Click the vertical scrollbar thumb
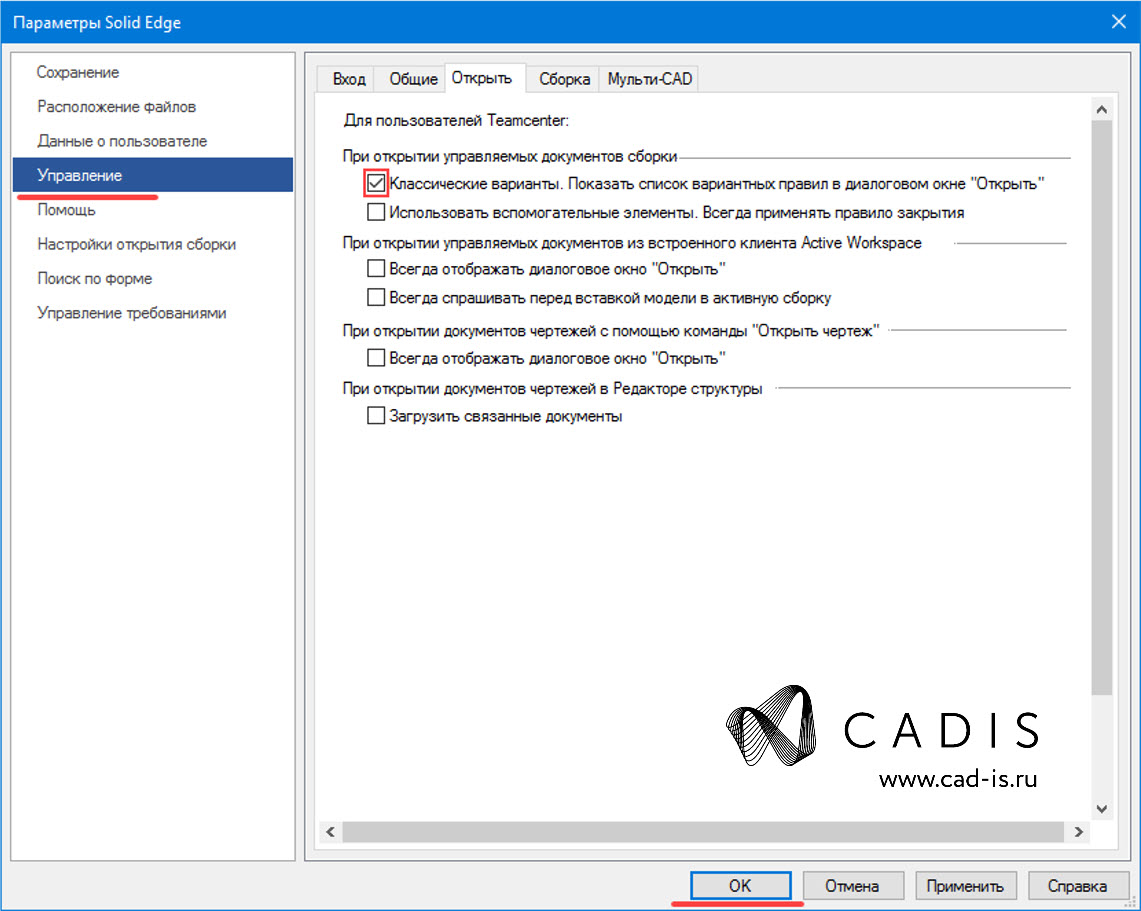The image size is (1141, 911). point(1102,407)
